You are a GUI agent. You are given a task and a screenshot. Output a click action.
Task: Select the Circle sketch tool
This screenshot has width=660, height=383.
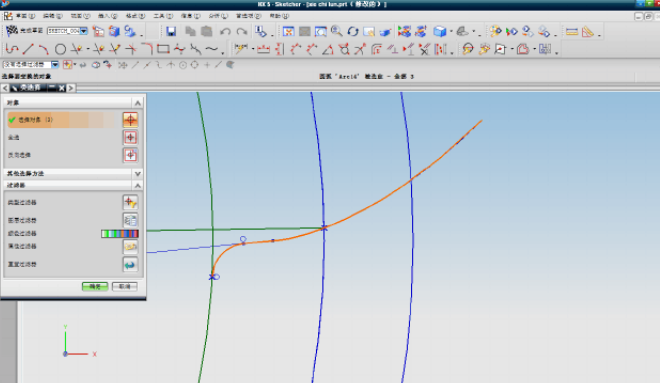60,50
